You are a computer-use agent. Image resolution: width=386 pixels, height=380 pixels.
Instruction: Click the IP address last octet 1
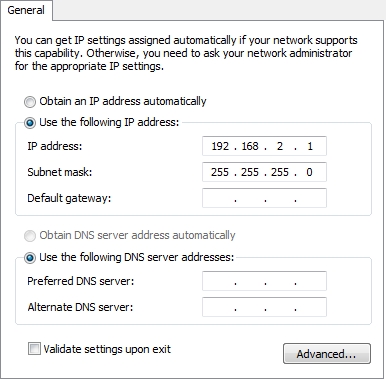point(310,146)
